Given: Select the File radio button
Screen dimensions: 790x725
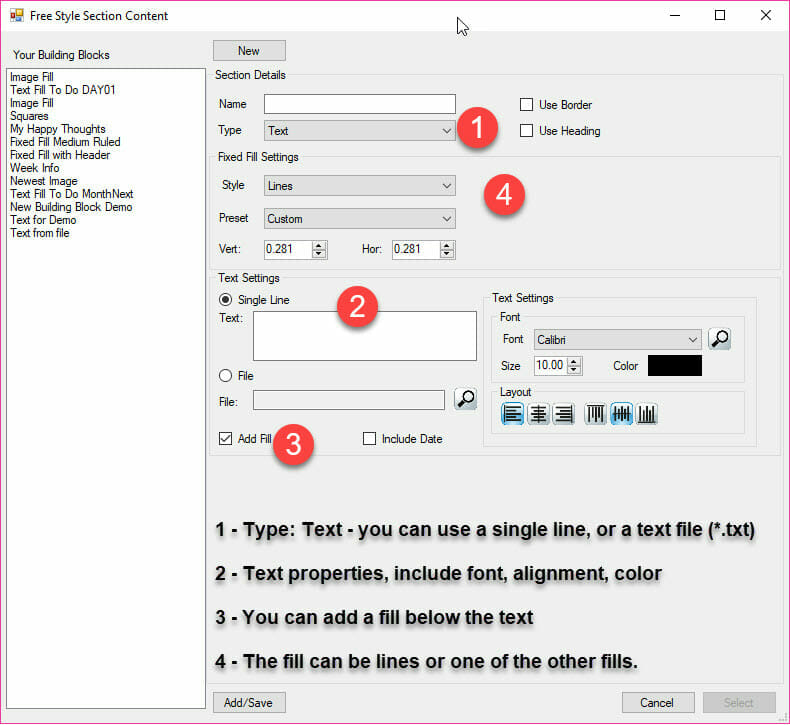Looking at the screenshot, I should click(x=225, y=375).
